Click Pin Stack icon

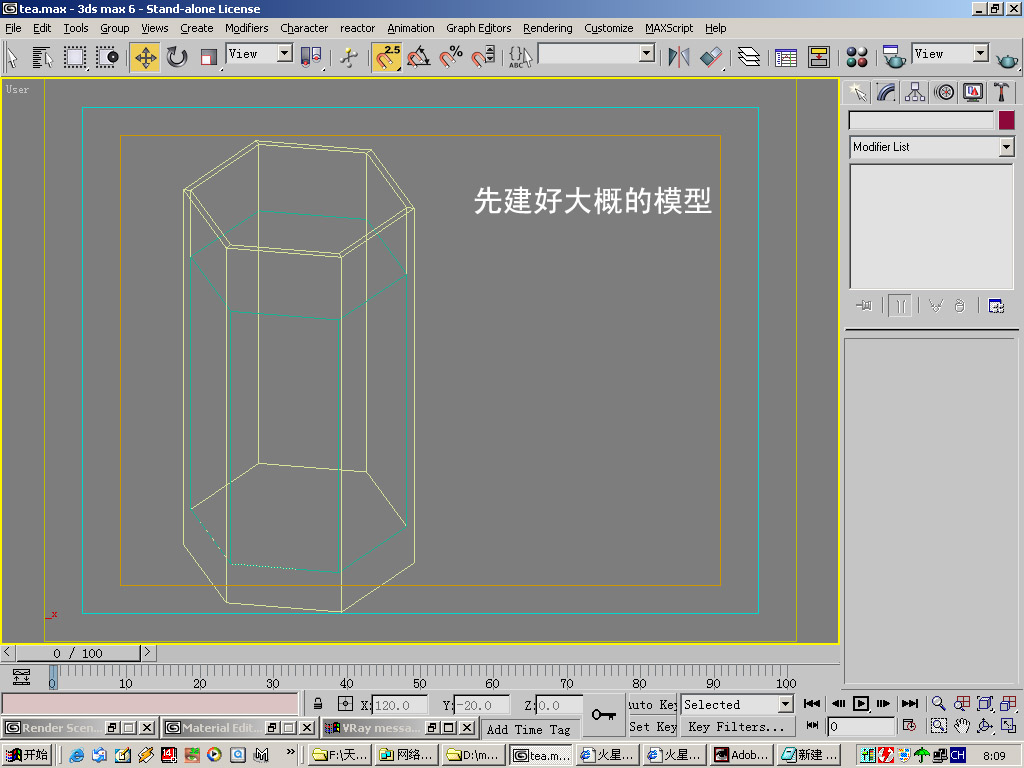point(864,306)
